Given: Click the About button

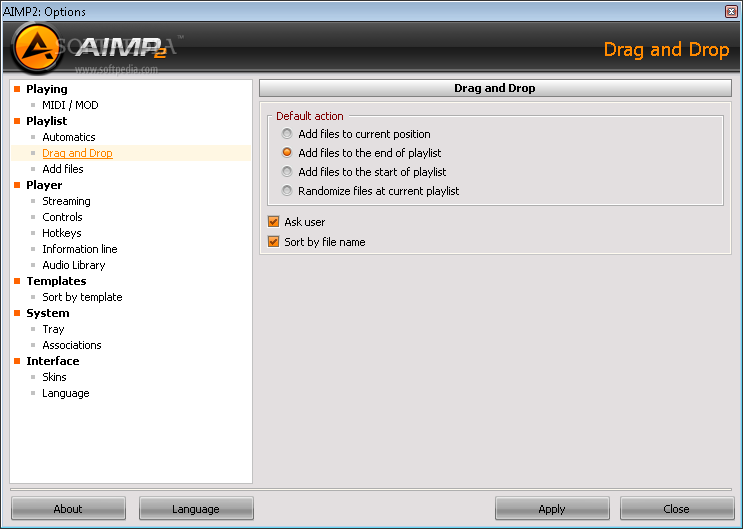Looking at the screenshot, I should [68, 509].
